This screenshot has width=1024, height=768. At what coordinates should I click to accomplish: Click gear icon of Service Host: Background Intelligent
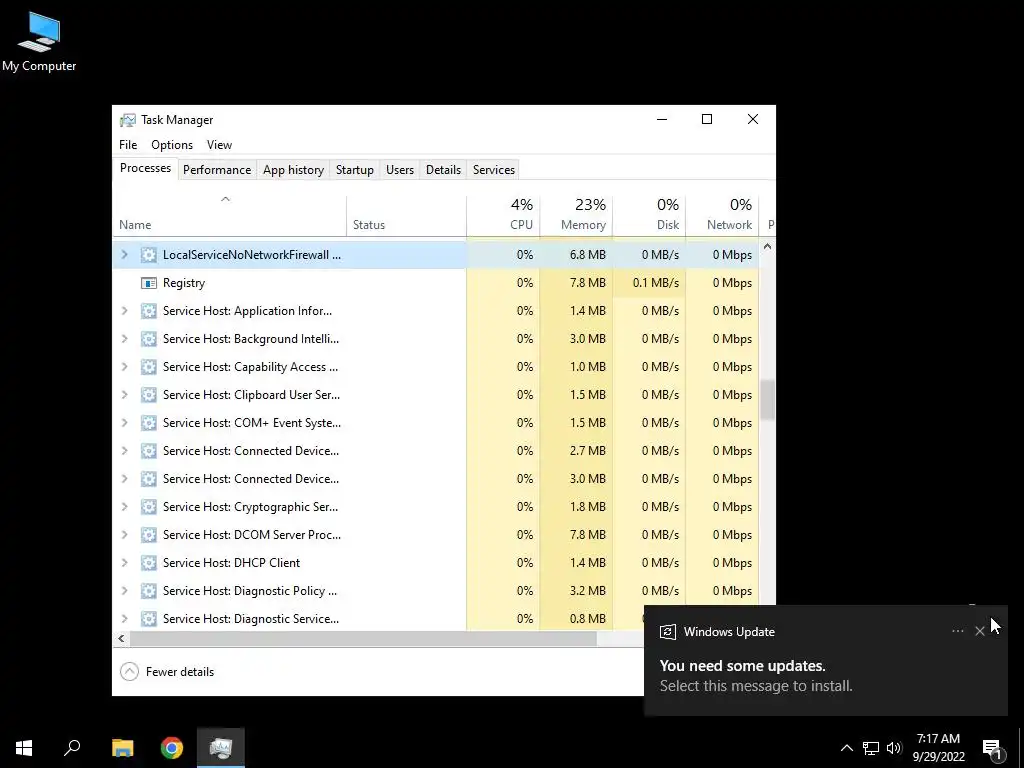149,339
